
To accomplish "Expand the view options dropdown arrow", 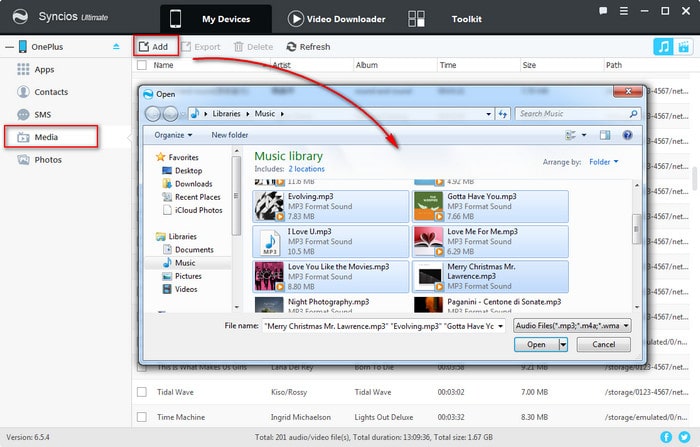I will pos(584,135).
